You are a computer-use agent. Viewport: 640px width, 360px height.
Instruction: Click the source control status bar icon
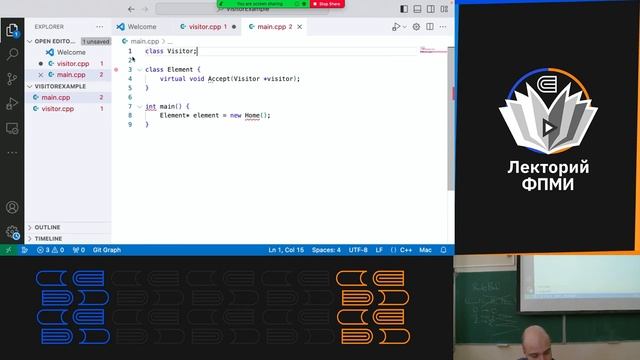[25, 250]
